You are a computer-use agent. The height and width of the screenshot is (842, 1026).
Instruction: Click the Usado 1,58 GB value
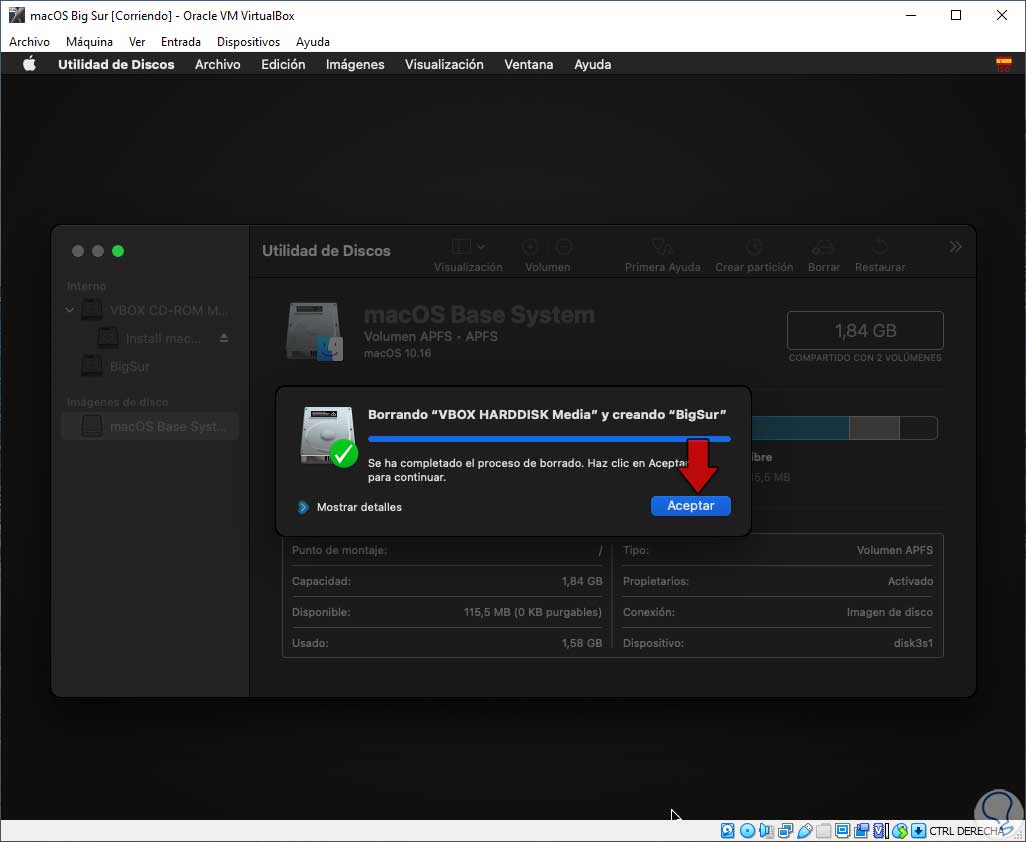(x=581, y=643)
